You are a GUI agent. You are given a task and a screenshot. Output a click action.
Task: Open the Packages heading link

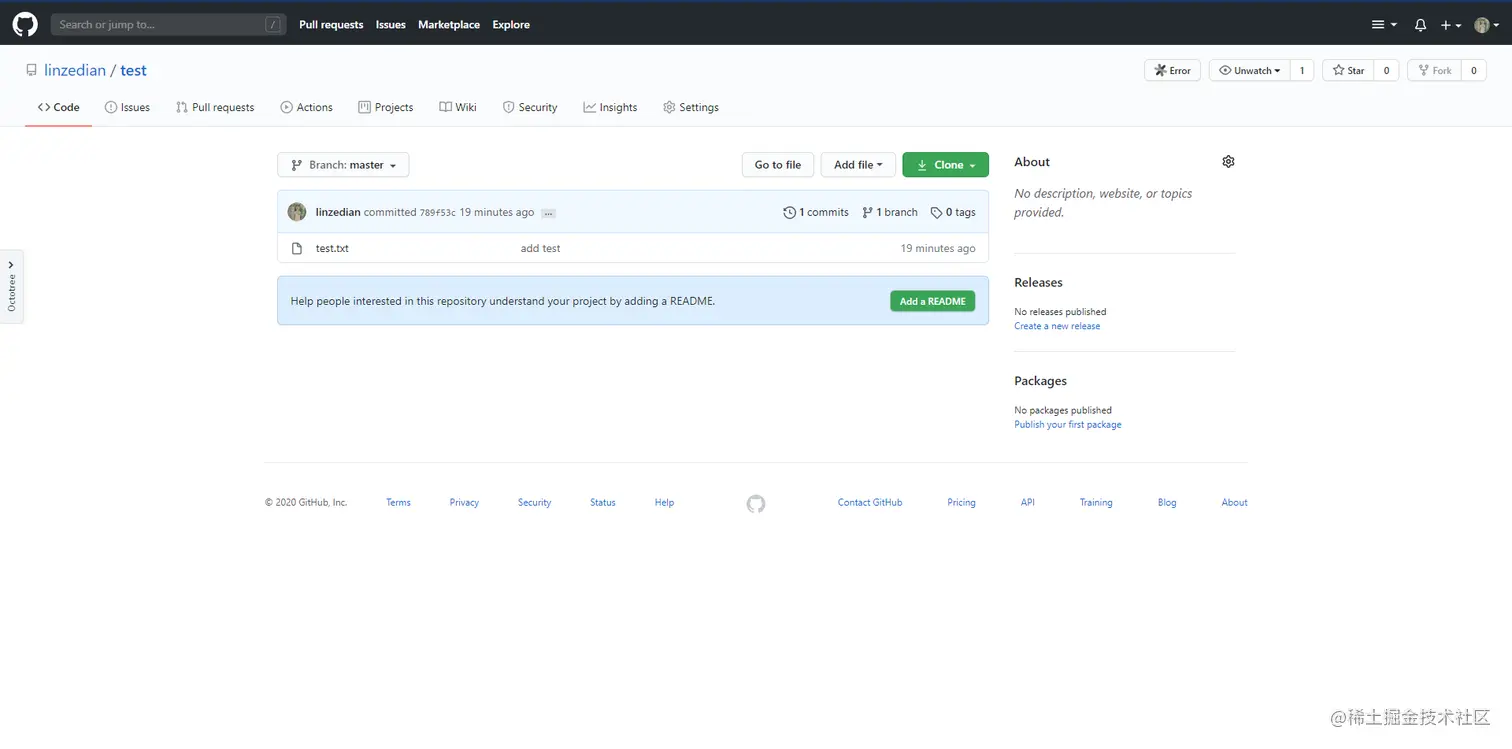coord(1040,381)
